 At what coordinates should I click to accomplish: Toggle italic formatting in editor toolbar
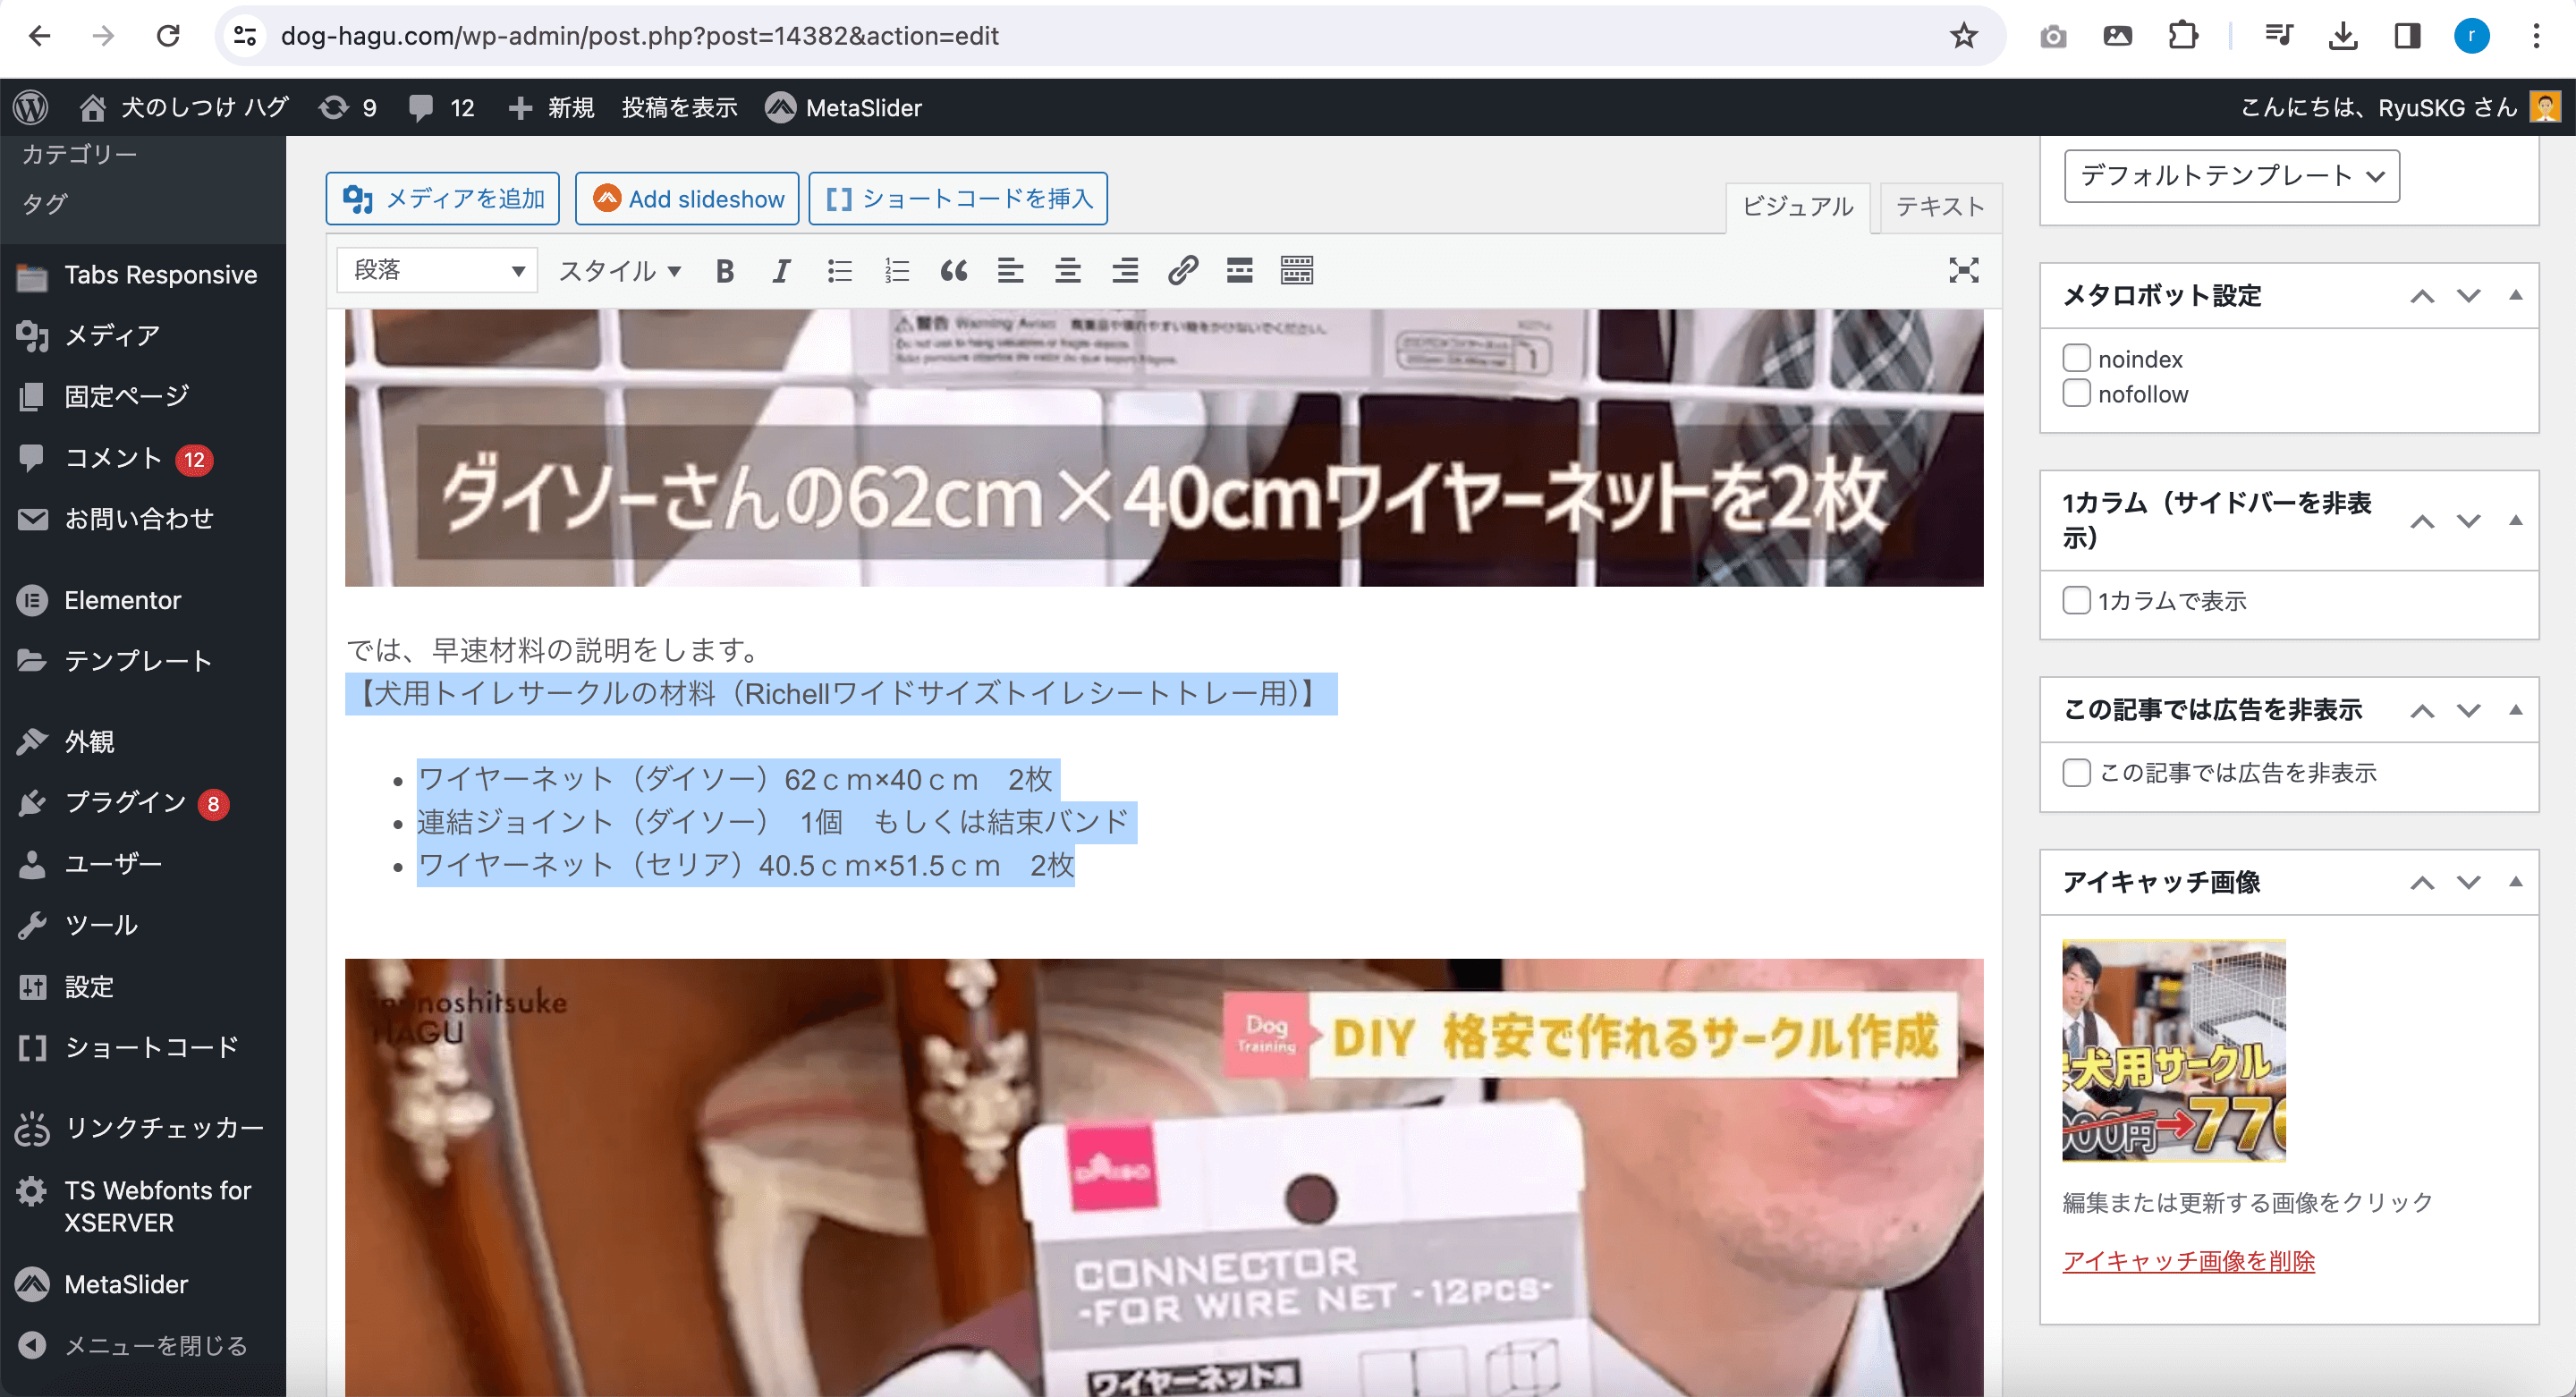(781, 270)
